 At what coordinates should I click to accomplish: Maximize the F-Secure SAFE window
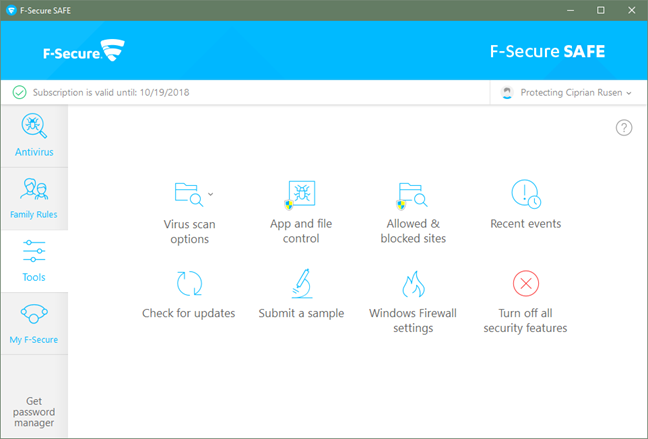pos(601,10)
